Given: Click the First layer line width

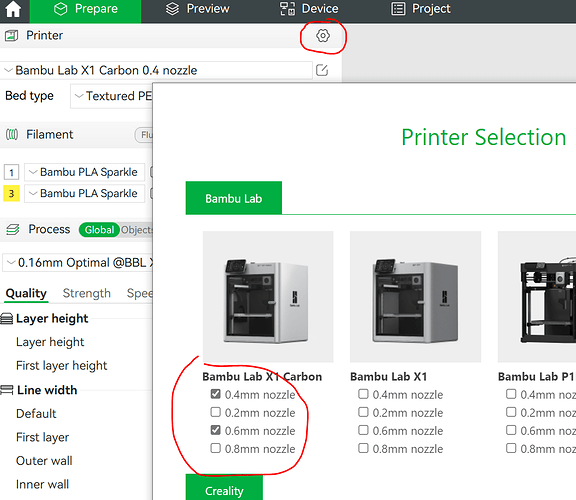Looking at the screenshot, I should [x=43, y=437].
